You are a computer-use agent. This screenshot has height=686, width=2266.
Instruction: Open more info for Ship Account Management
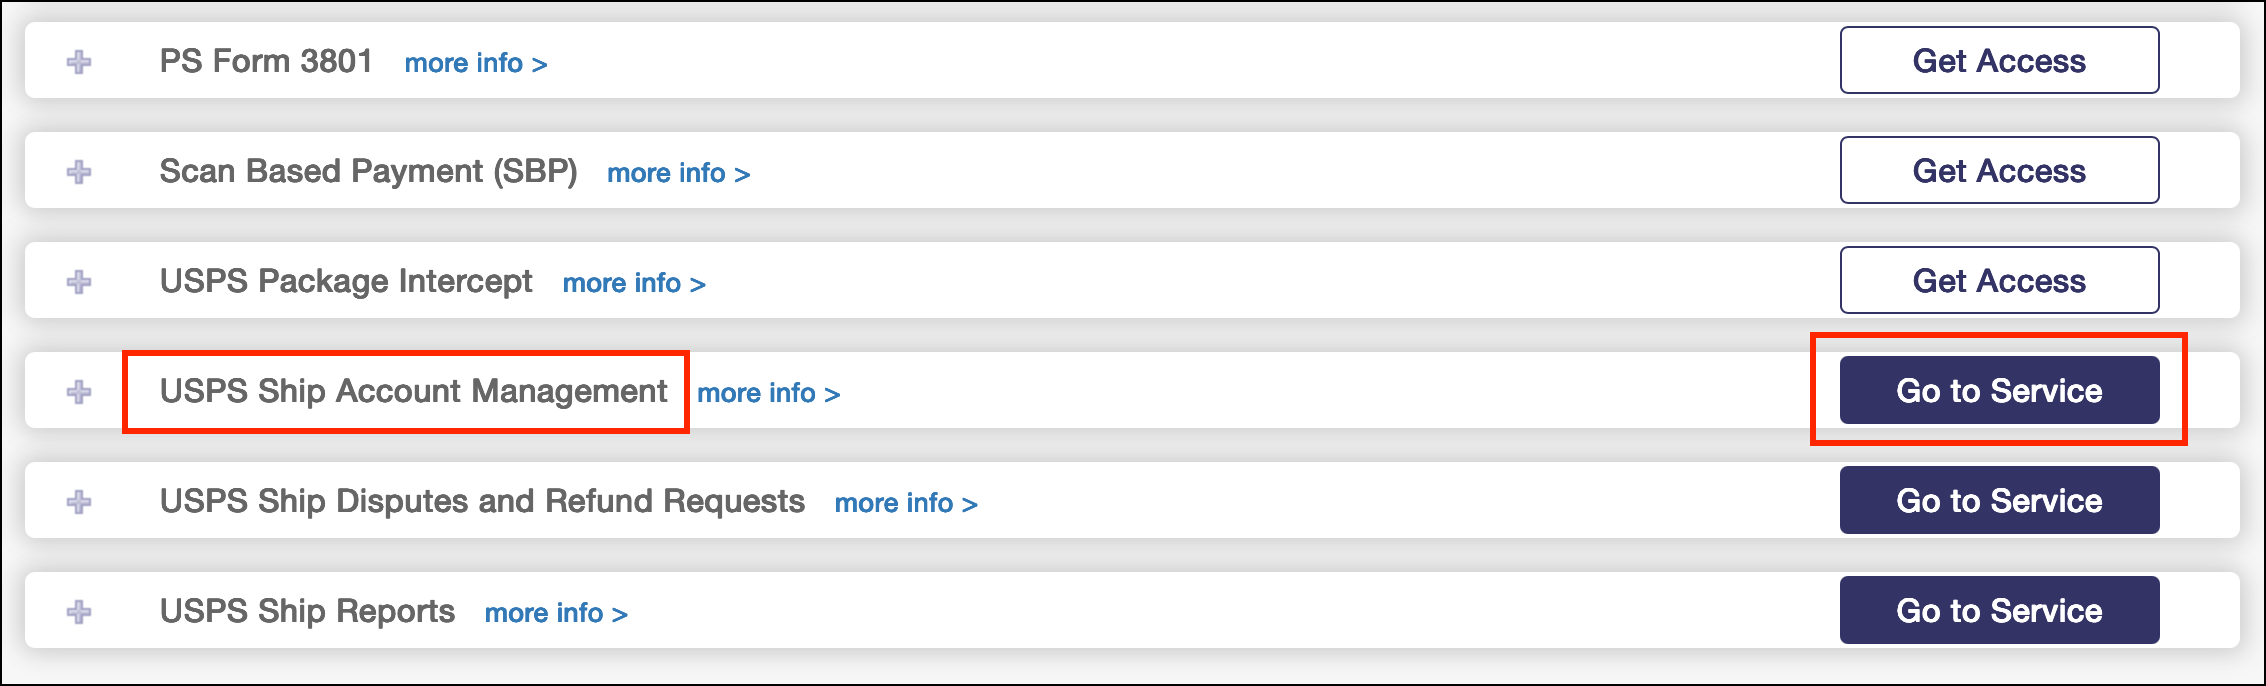pos(768,393)
